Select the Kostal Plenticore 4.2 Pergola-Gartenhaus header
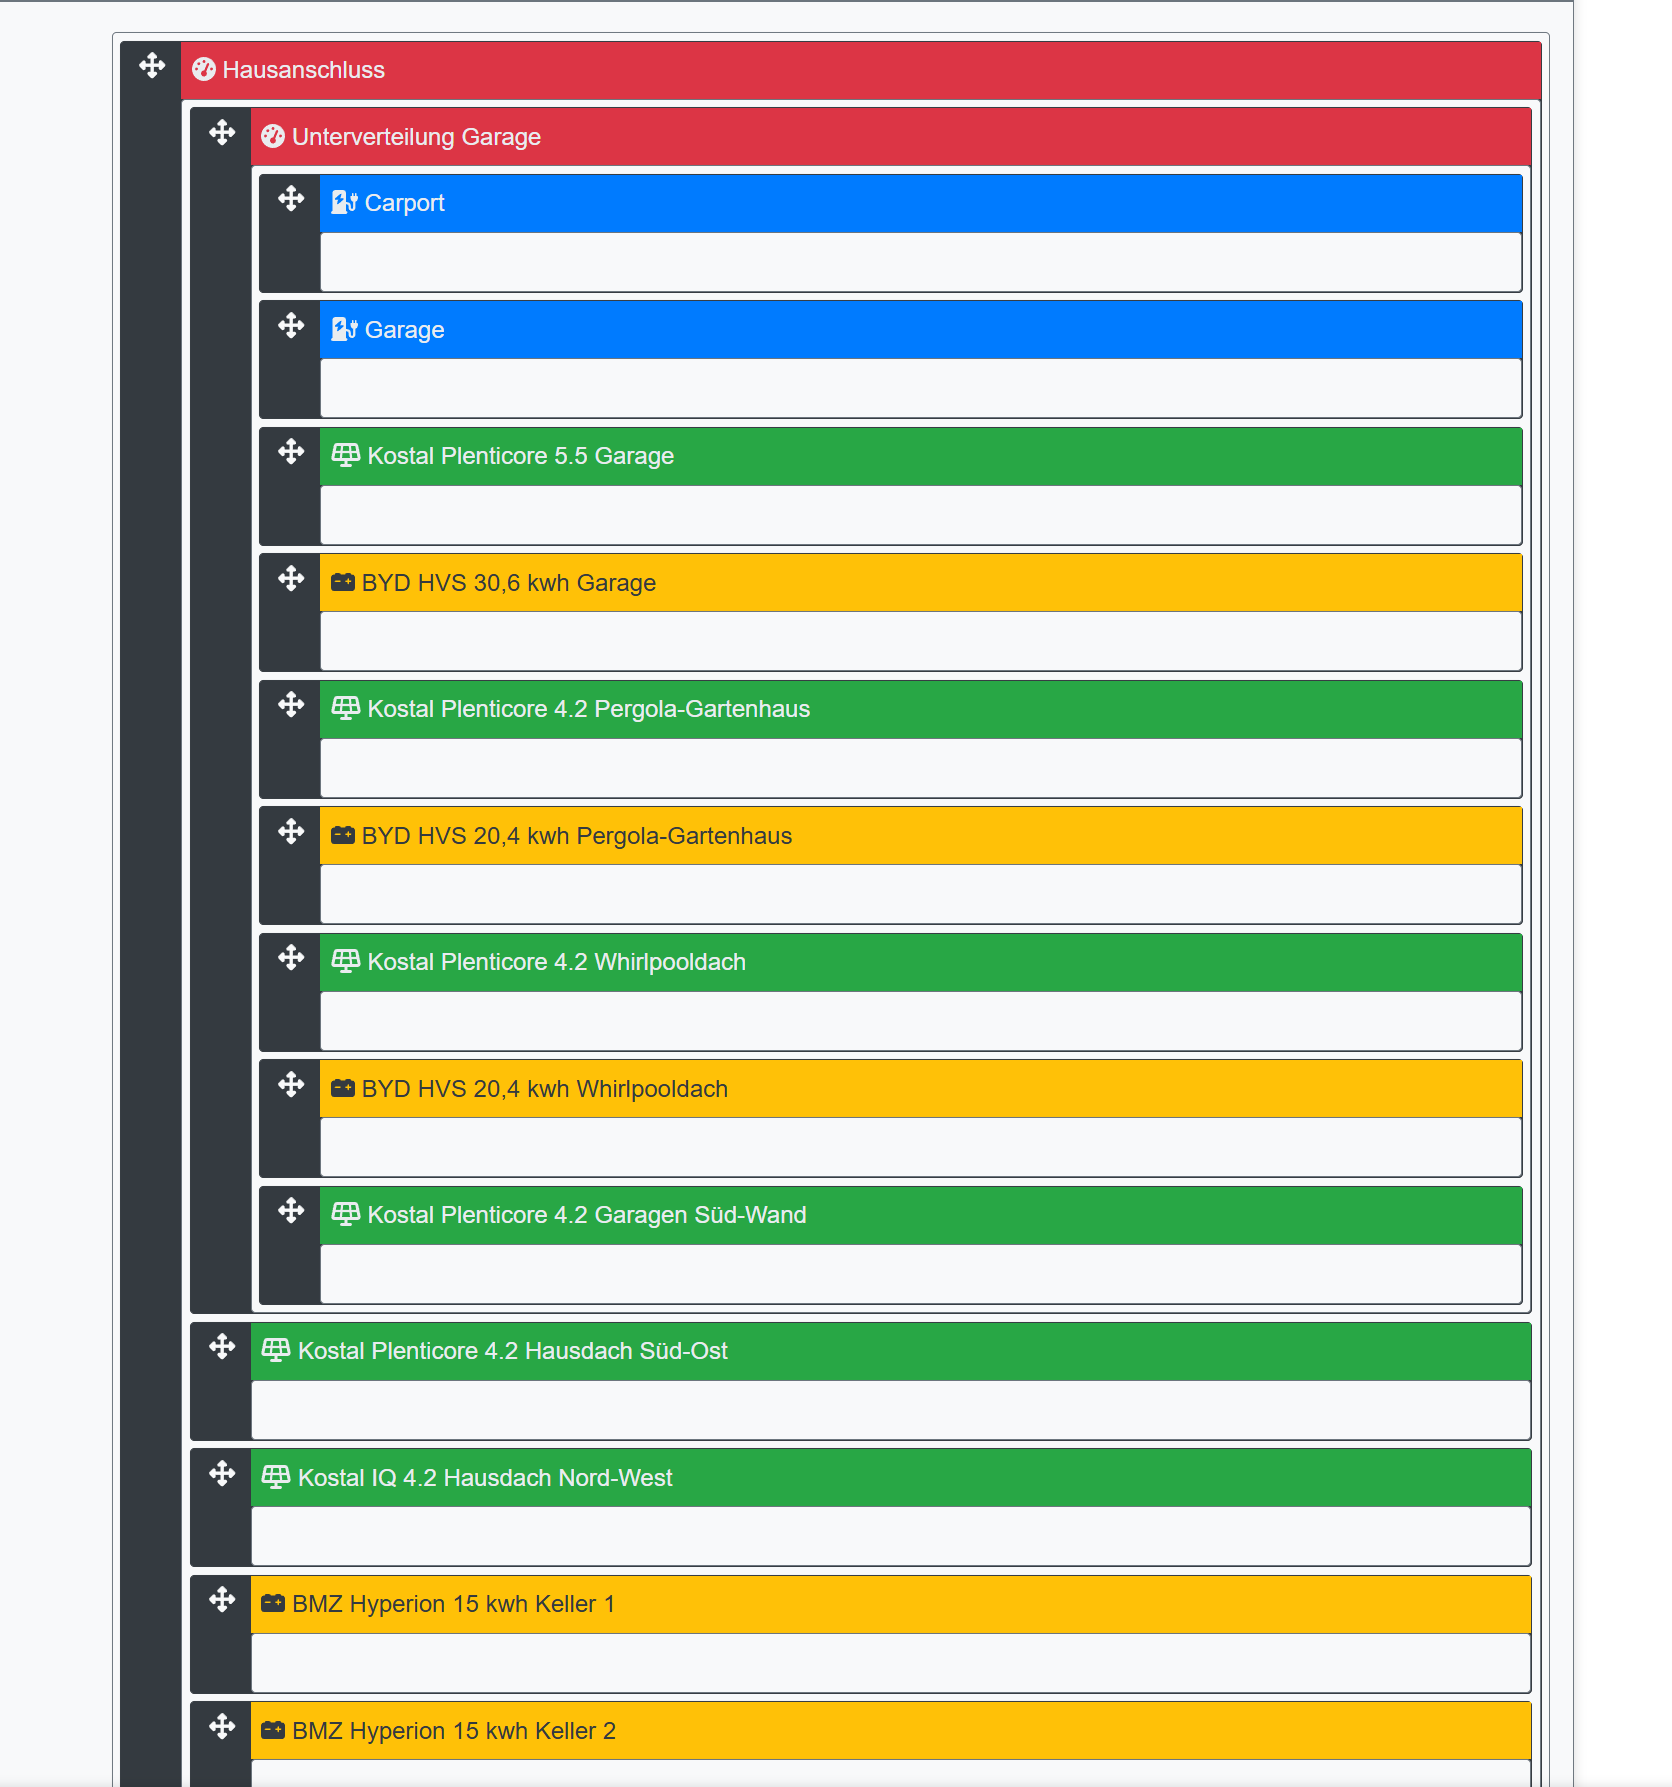Viewport: 1672px width, 1787px height. click(x=900, y=709)
